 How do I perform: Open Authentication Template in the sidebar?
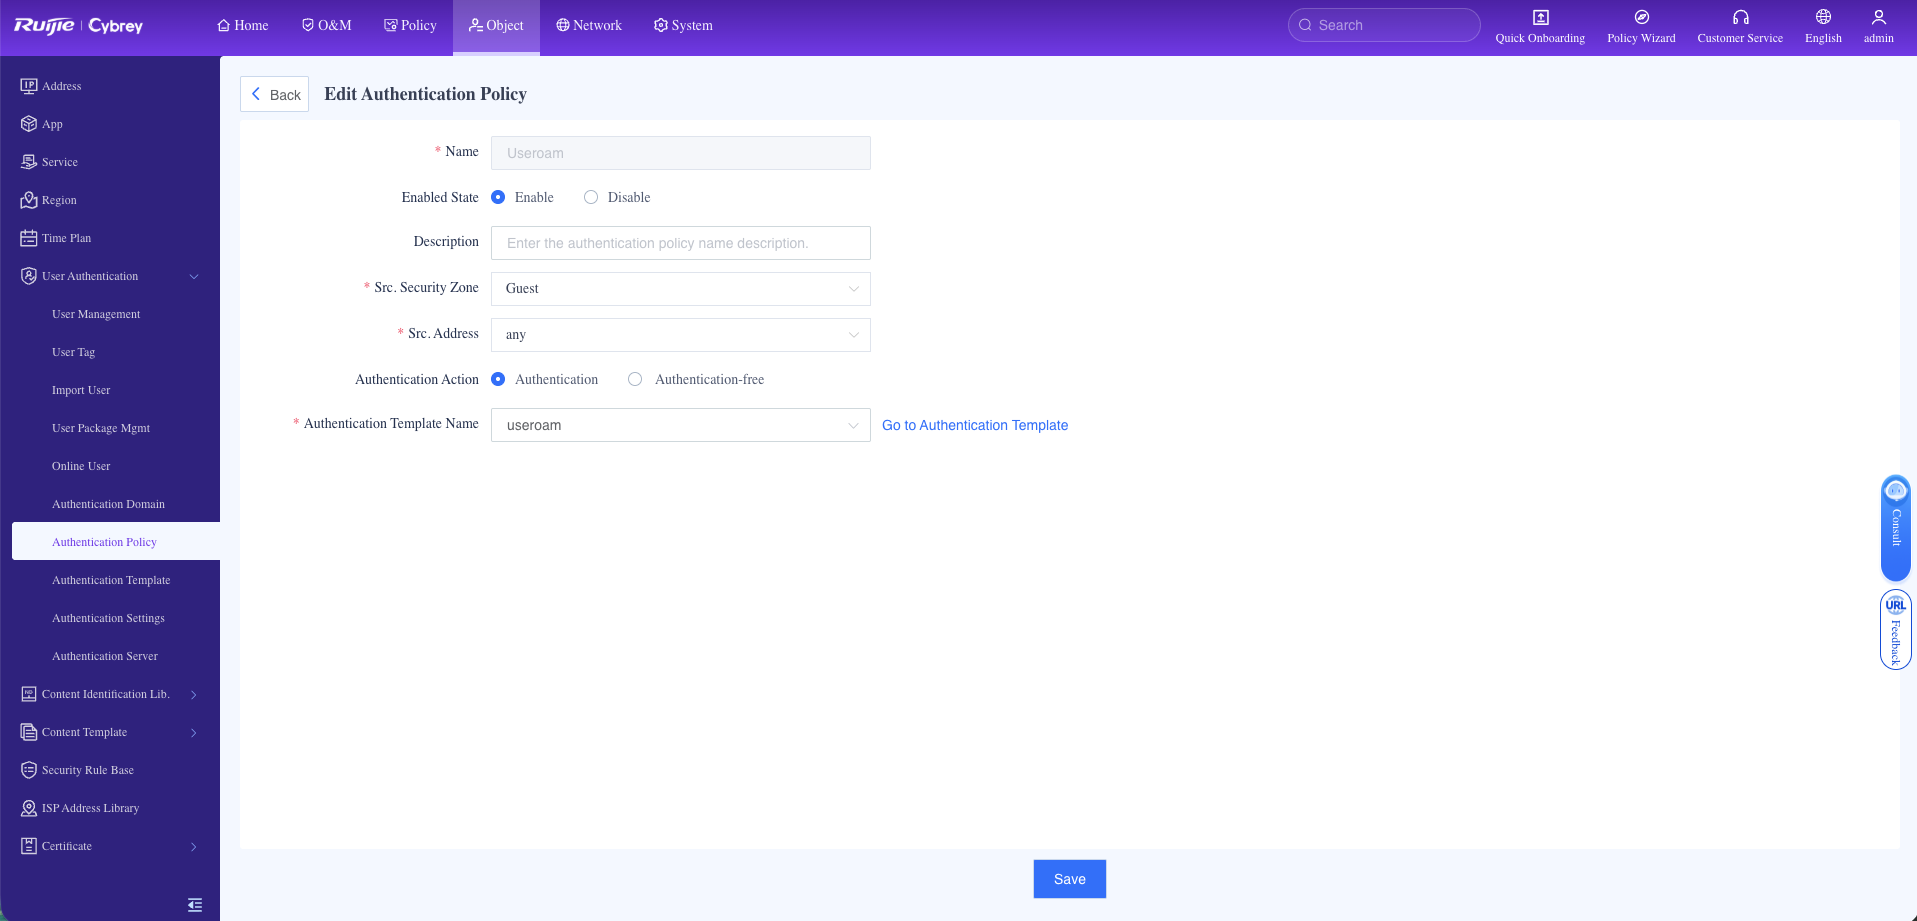tap(111, 580)
